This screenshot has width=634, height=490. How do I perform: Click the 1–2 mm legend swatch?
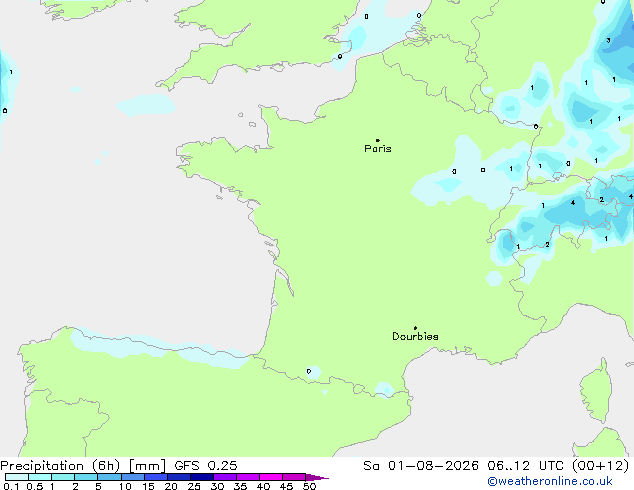[x=63, y=477]
